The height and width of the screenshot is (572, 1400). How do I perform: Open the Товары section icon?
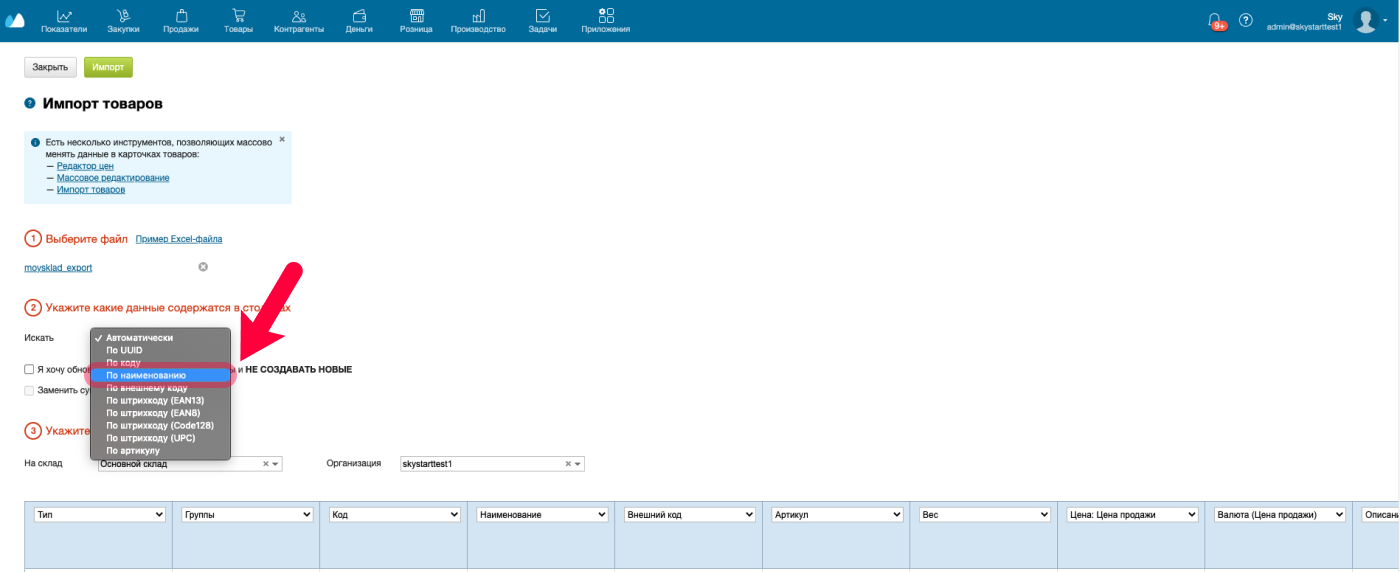tap(238, 16)
